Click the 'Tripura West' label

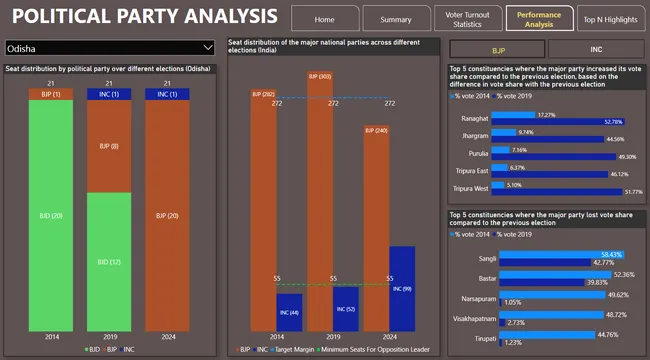click(471, 189)
